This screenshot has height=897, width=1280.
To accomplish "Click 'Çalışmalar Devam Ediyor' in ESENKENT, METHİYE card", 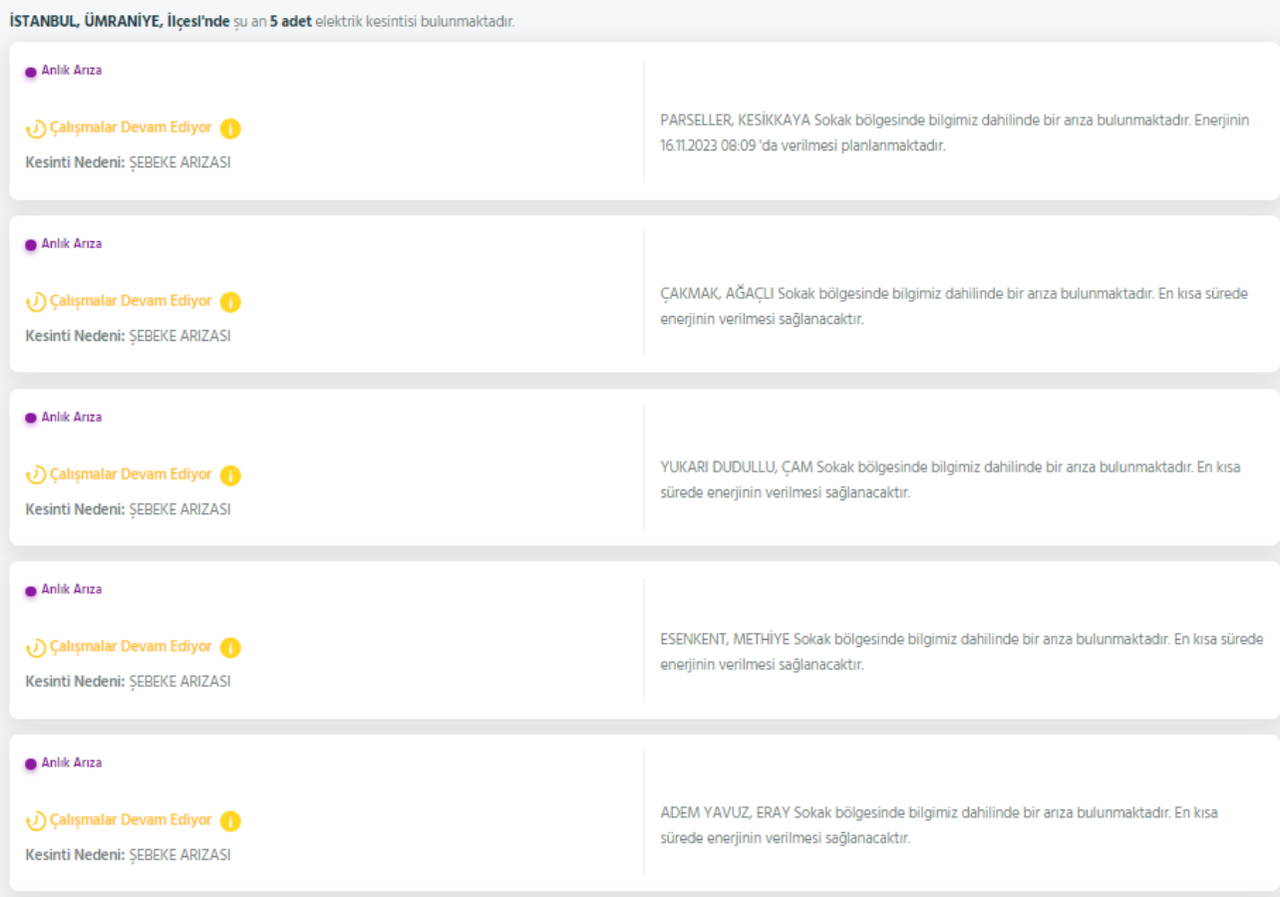I will [130, 647].
